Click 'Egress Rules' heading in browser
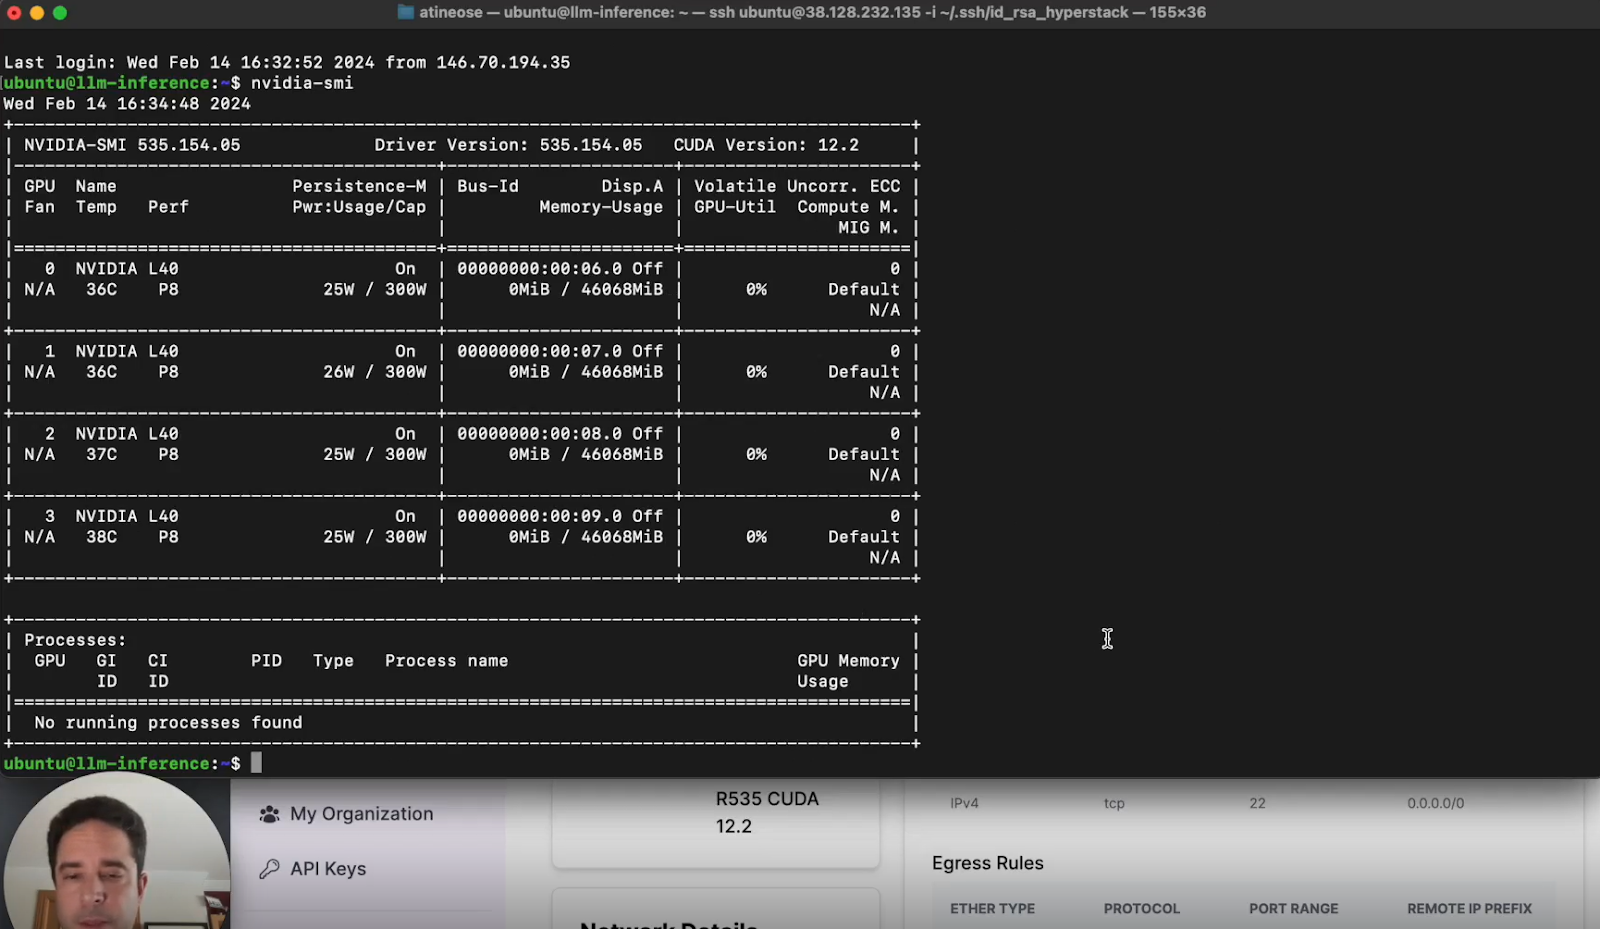This screenshot has height=929, width=1600. click(x=988, y=863)
